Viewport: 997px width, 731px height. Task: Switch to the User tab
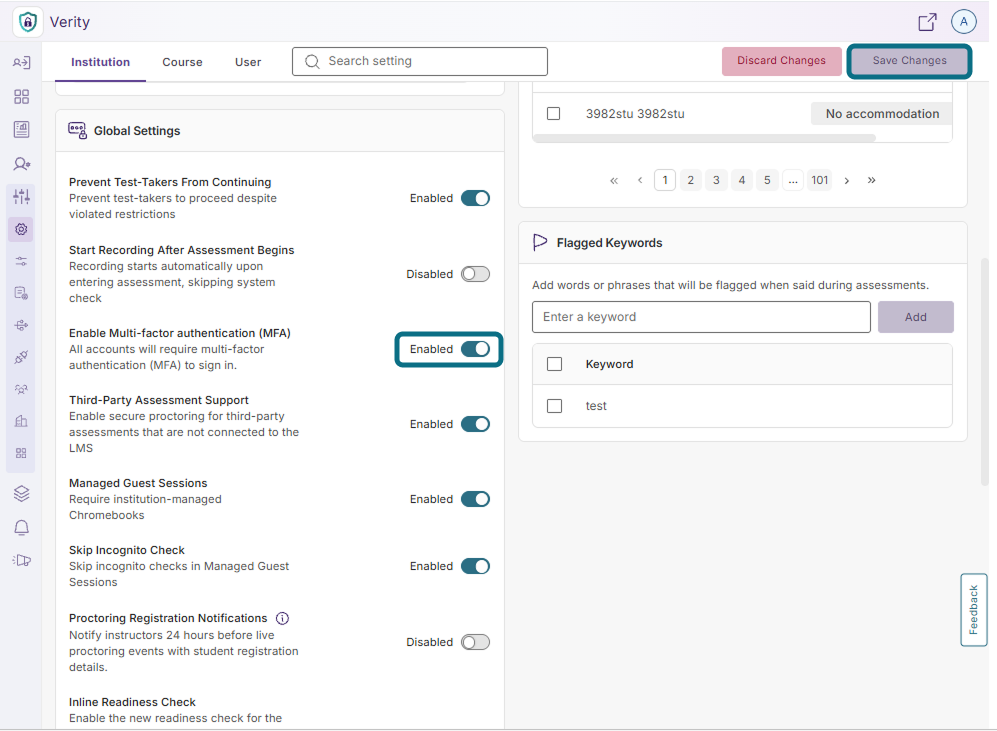248,62
